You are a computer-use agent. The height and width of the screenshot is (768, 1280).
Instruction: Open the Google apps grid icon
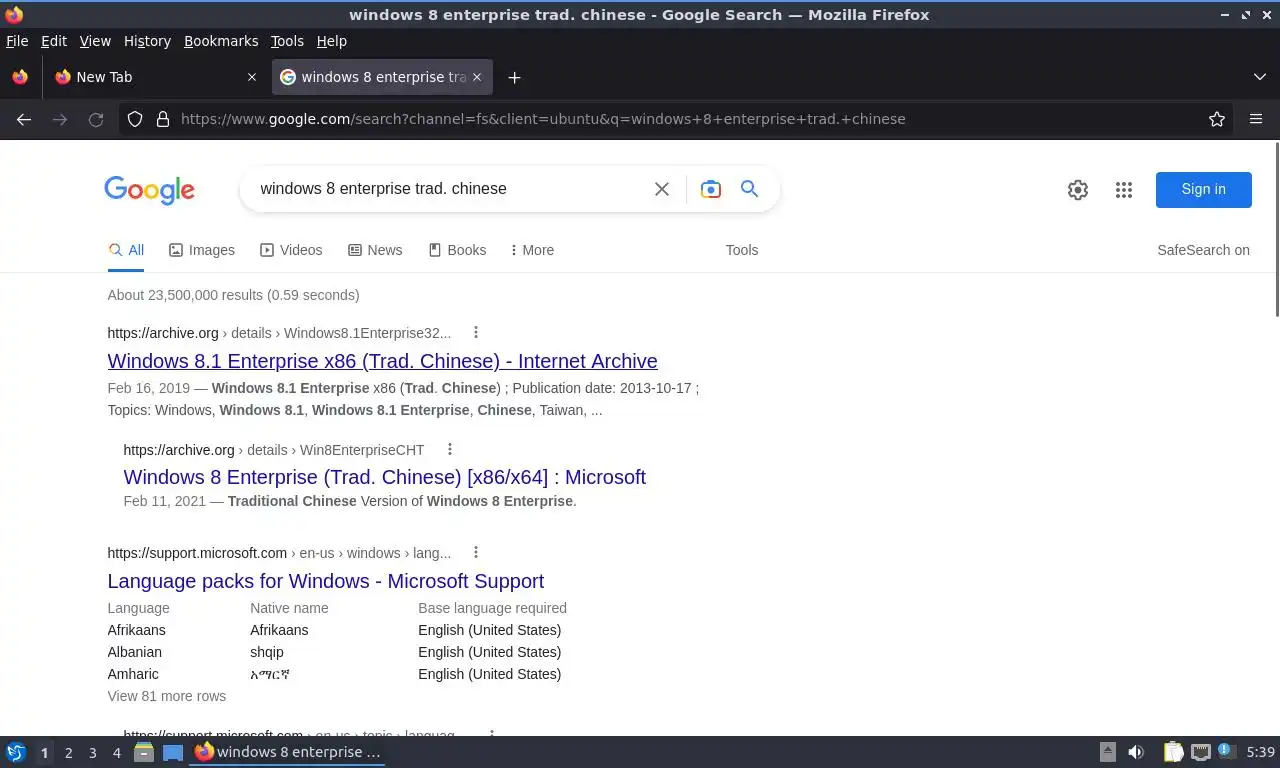click(x=1124, y=190)
